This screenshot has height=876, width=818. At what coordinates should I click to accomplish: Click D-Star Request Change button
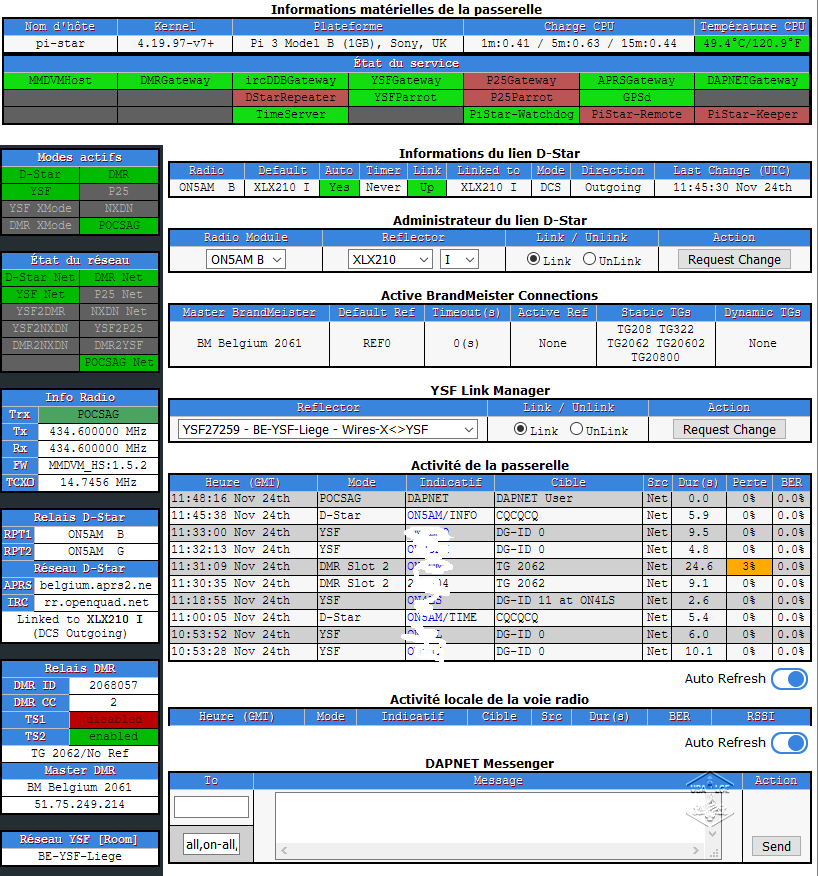coord(734,260)
